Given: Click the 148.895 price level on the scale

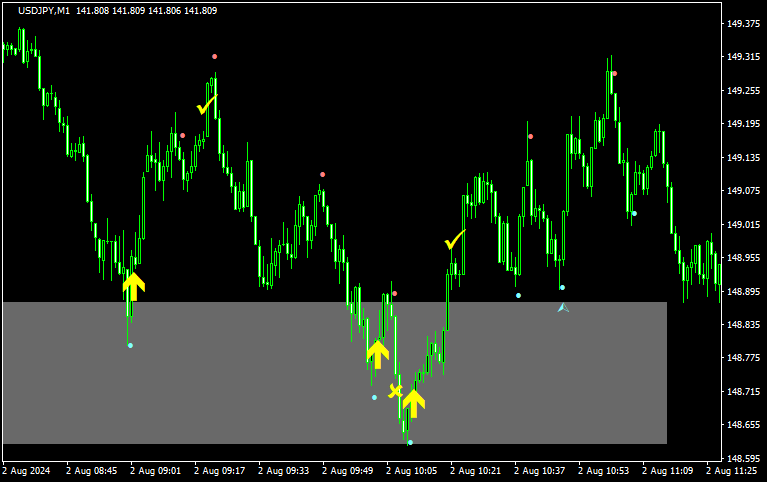Looking at the screenshot, I should pos(743,292).
